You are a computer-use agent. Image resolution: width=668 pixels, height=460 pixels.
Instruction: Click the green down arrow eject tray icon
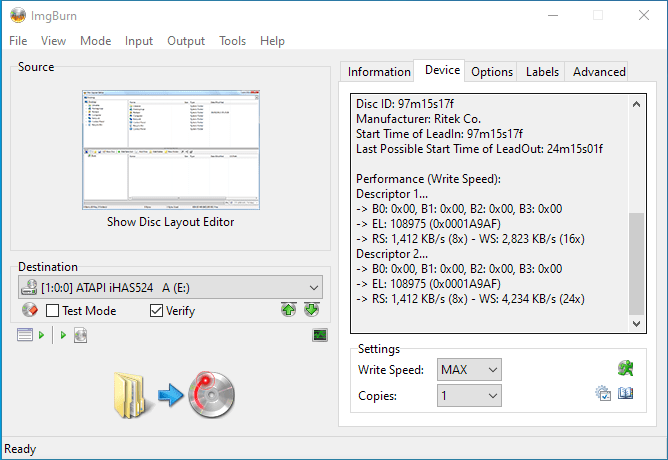(x=312, y=310)
